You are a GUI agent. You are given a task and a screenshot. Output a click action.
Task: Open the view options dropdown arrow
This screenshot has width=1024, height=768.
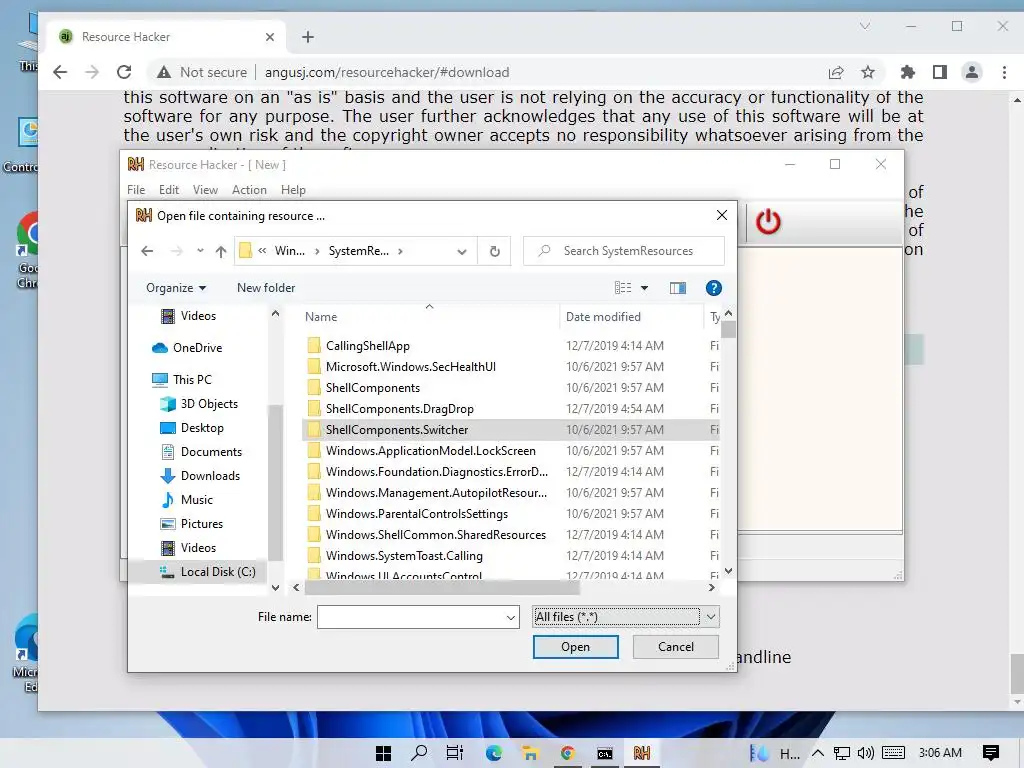645,288
